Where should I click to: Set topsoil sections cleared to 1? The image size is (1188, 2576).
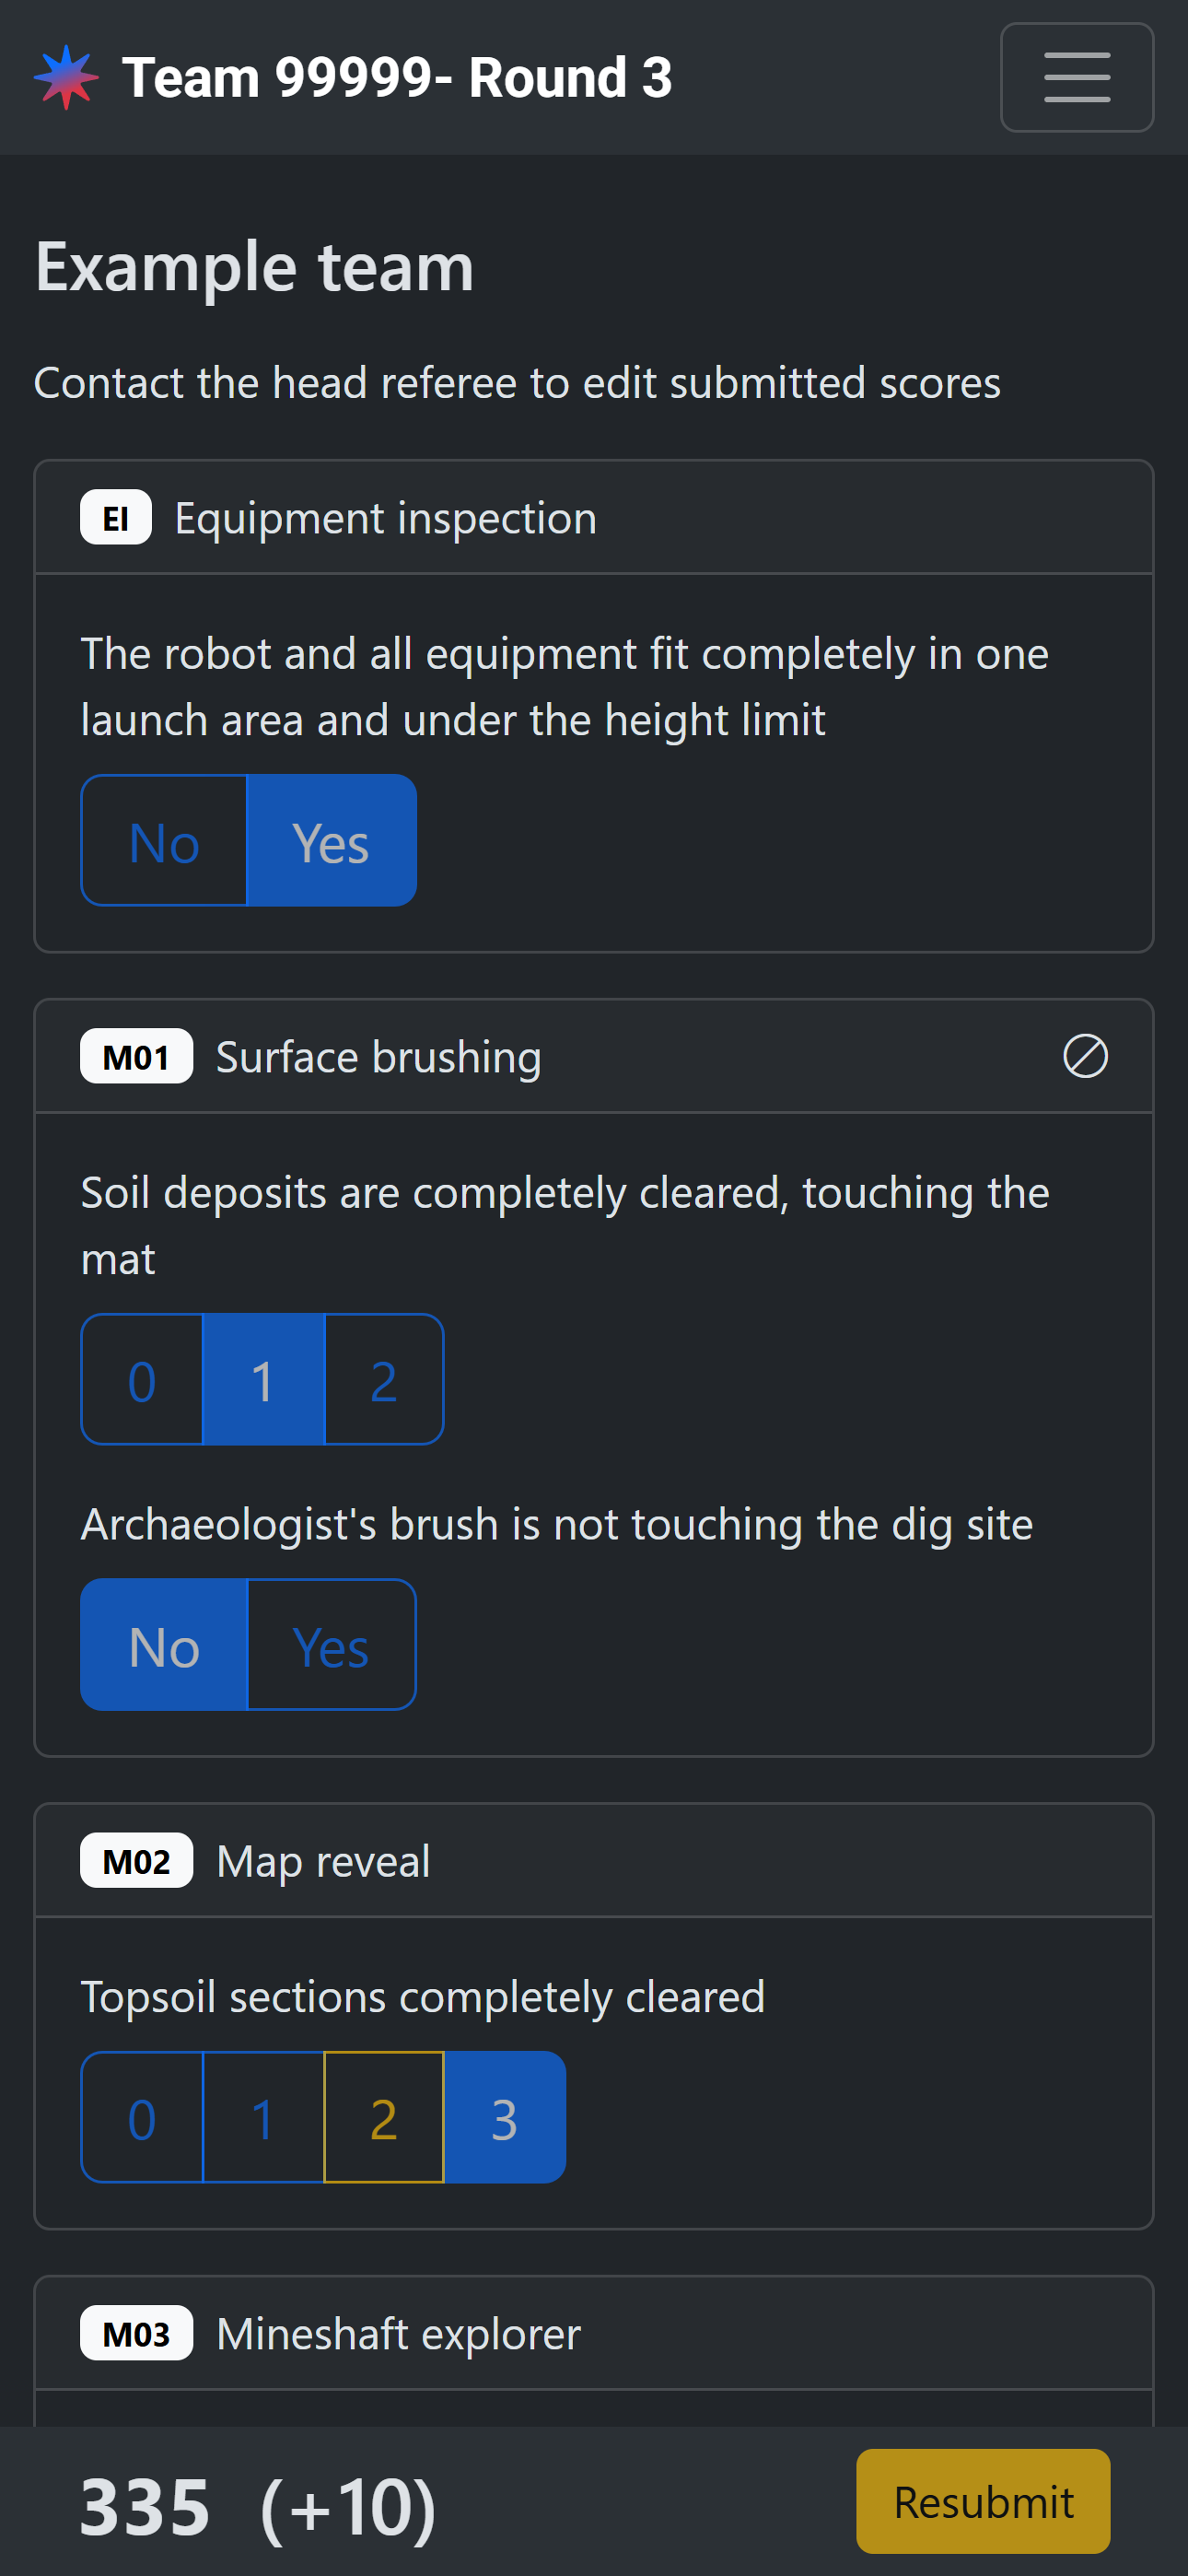263,2117
